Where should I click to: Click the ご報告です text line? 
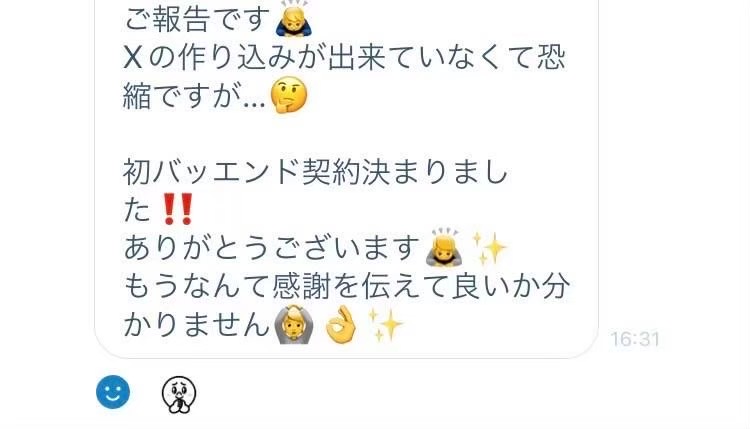click(x=197, y=20)
